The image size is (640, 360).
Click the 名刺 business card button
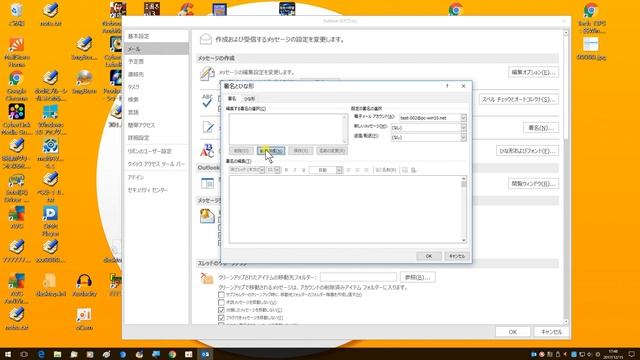tap(385, 170)
